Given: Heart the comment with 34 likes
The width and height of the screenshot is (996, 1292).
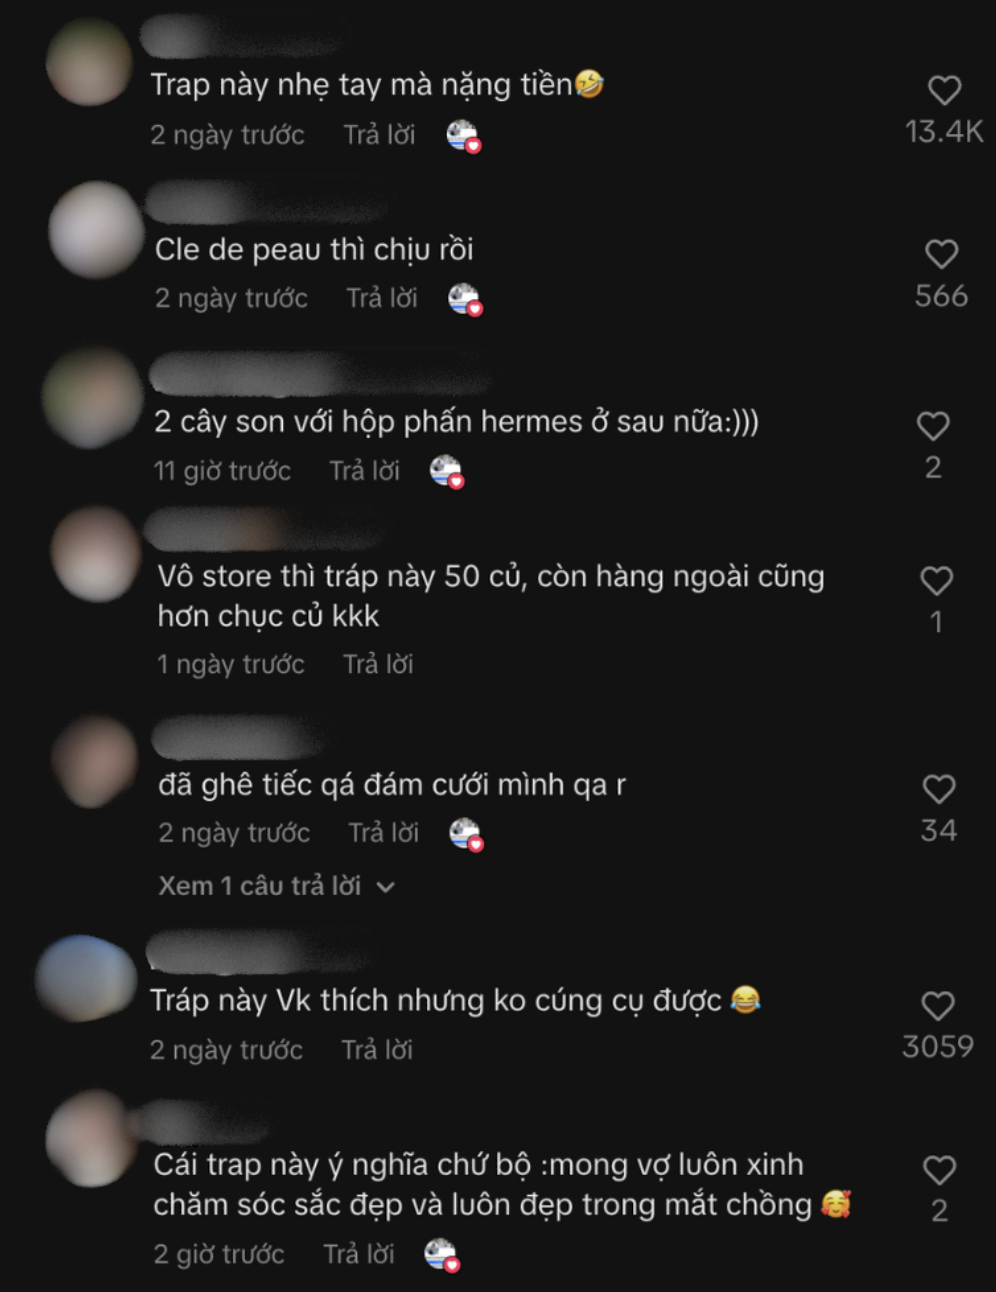Looking at the screenshot, I should [x=938, y=790].
